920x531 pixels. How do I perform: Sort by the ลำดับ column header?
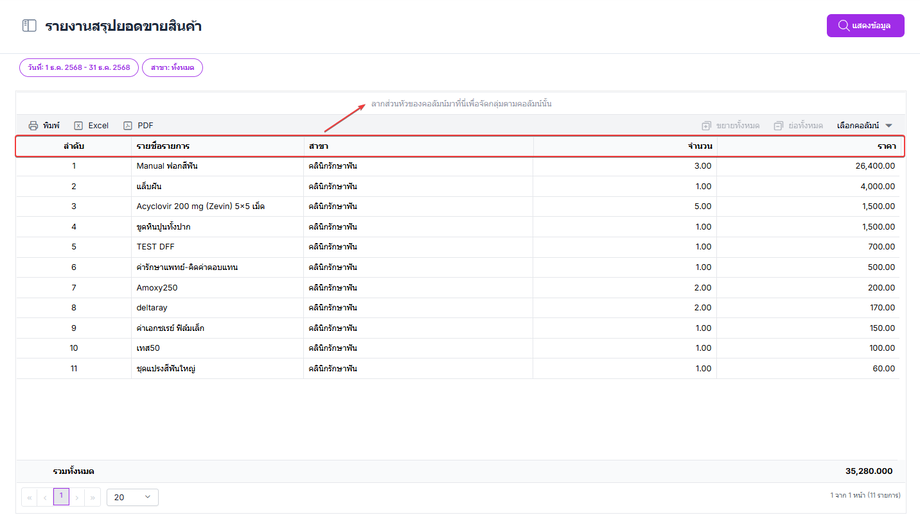point(74,146)
